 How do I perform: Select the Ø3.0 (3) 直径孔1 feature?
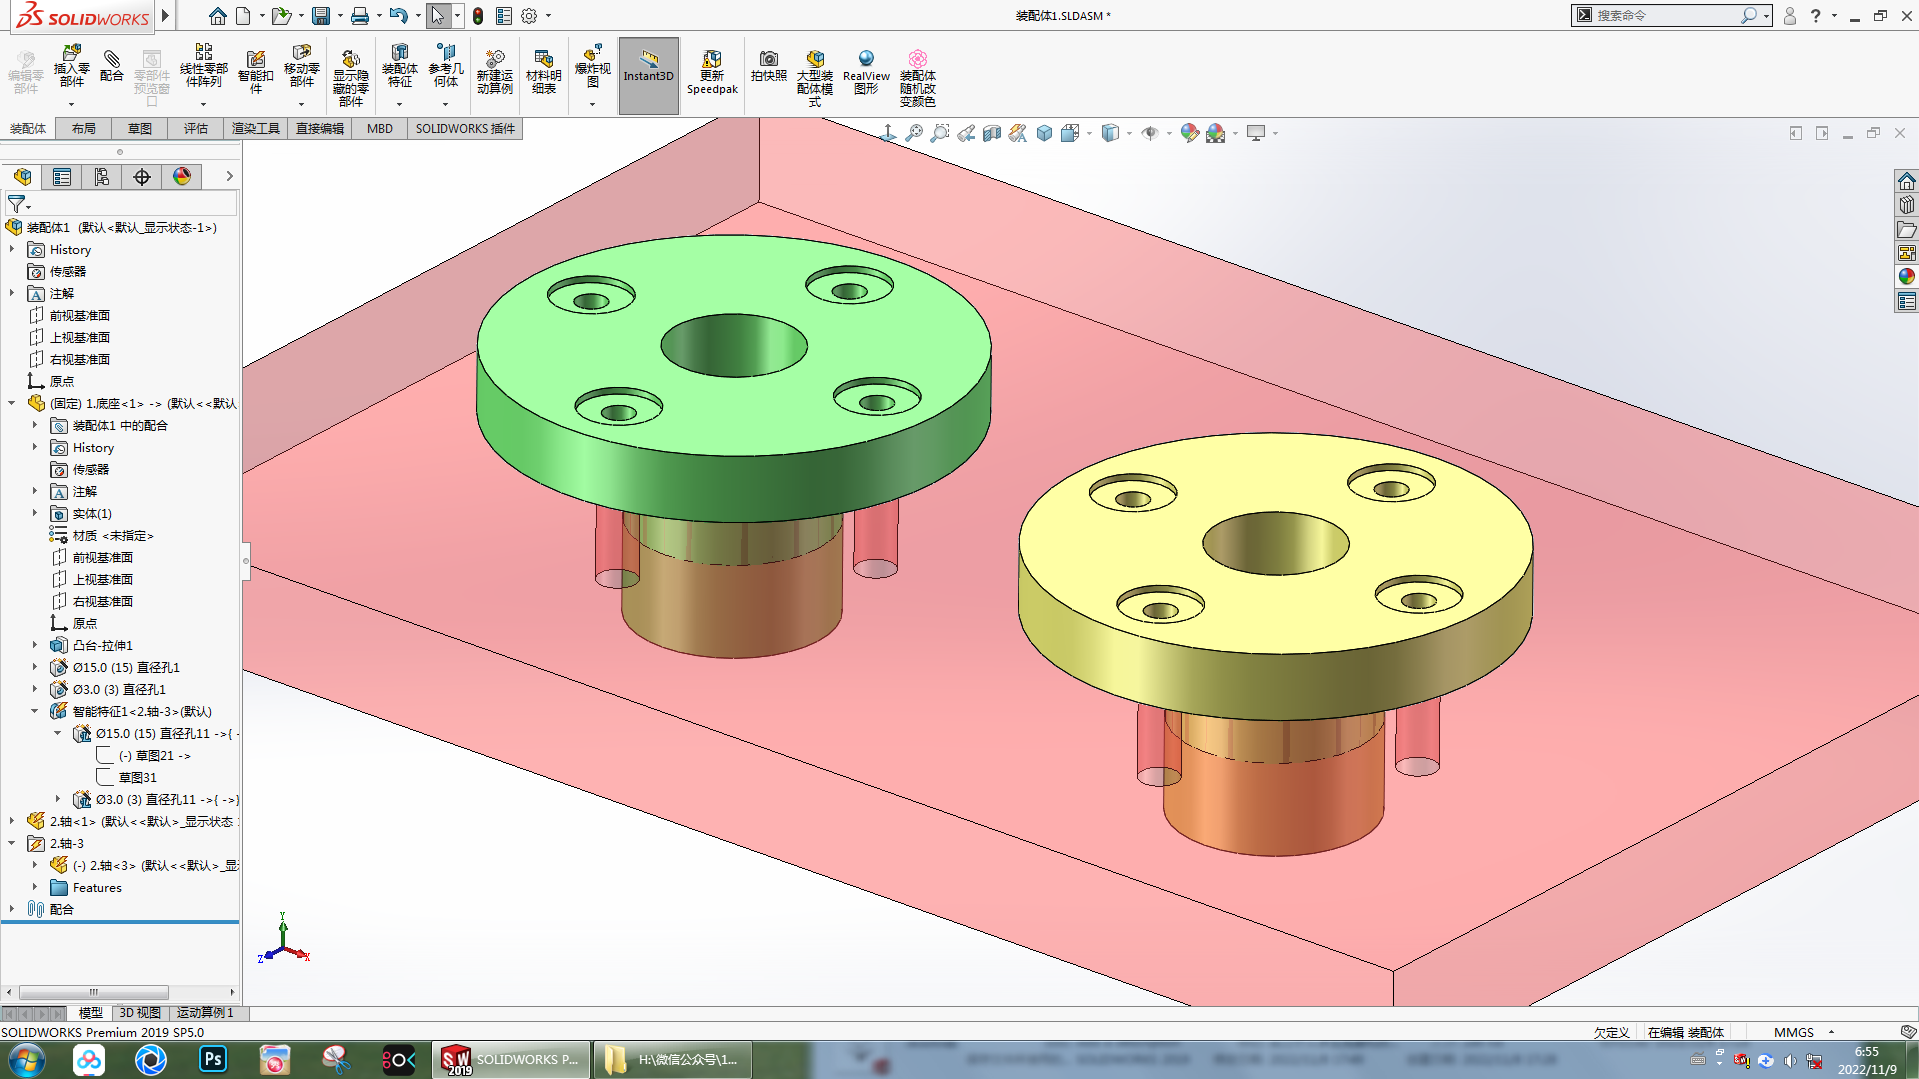[119, 689]
